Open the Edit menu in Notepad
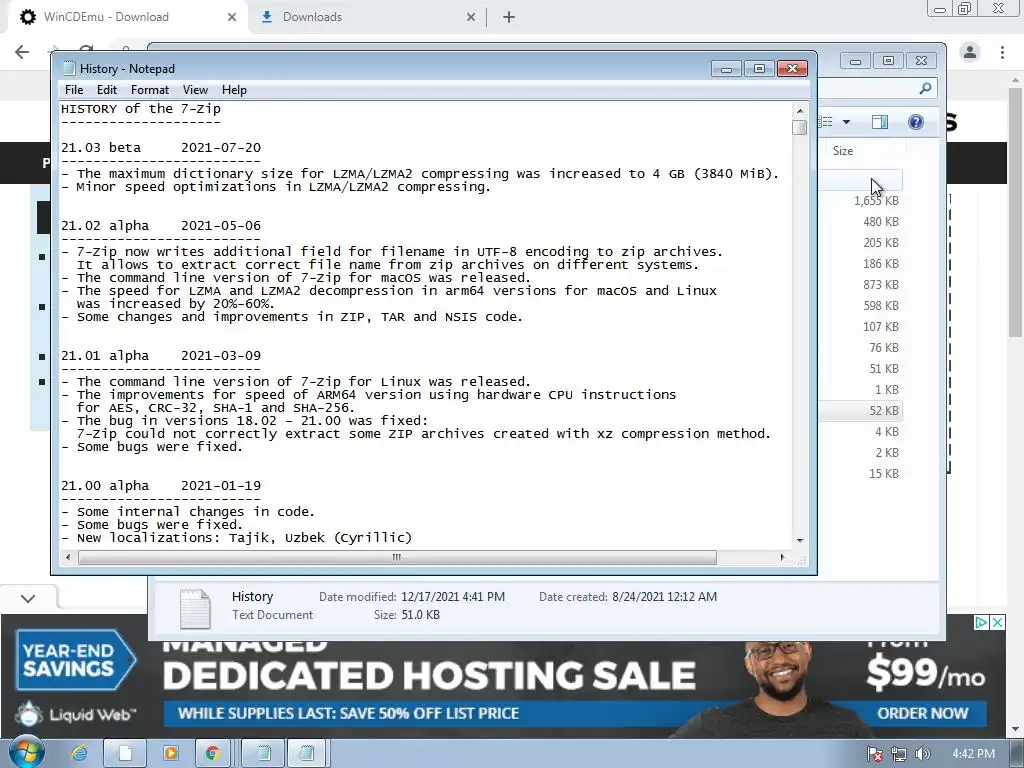Viewport: 1024px width, 768px height. 106,90
